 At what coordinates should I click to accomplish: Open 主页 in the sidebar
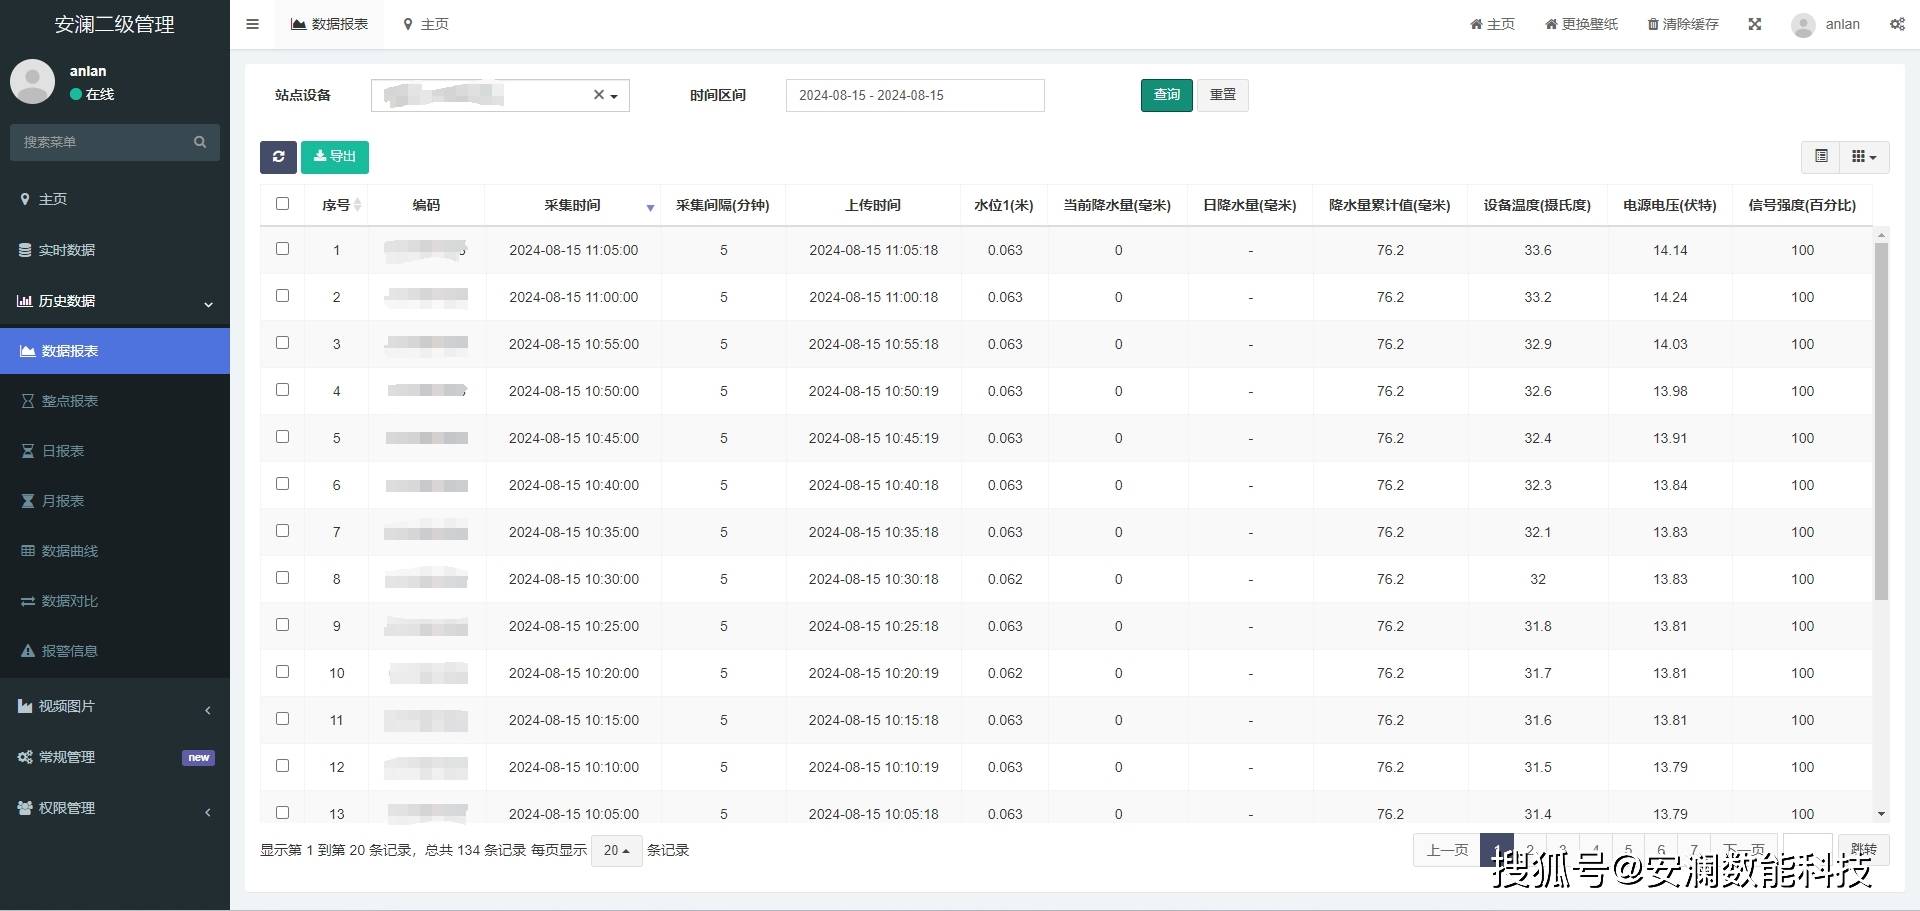point(115,199)
